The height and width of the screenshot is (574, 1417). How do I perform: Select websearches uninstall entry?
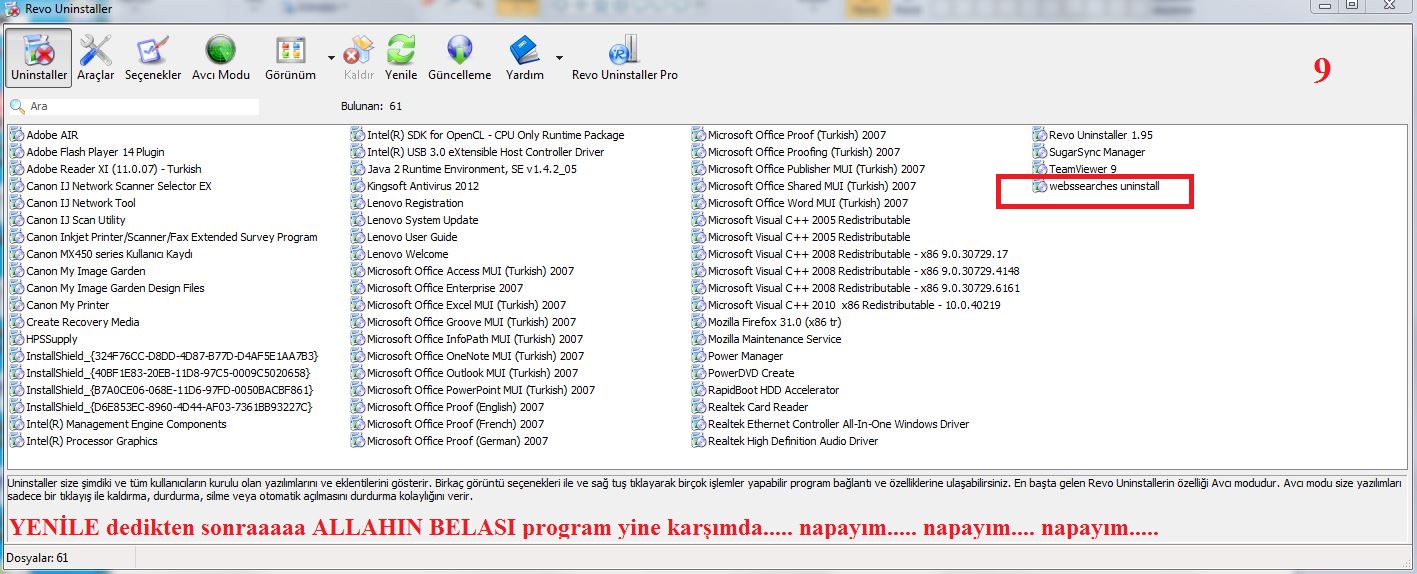click(x=1096, y=186)
